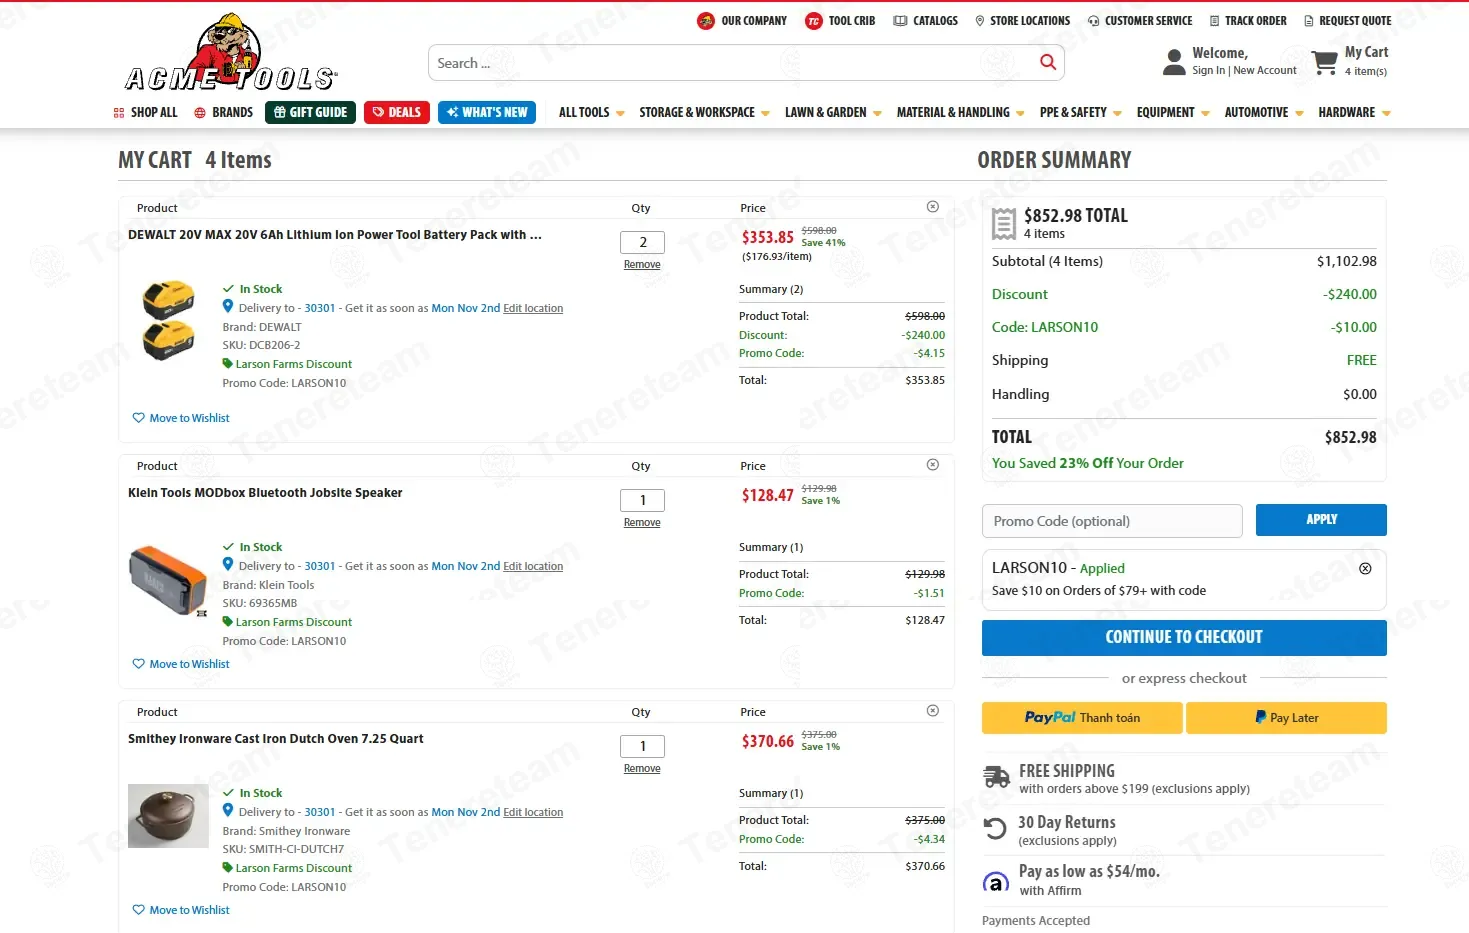Remove the Klein Tools speaker link
This screenshot has height=933, width=1469.
pos(642,523)
